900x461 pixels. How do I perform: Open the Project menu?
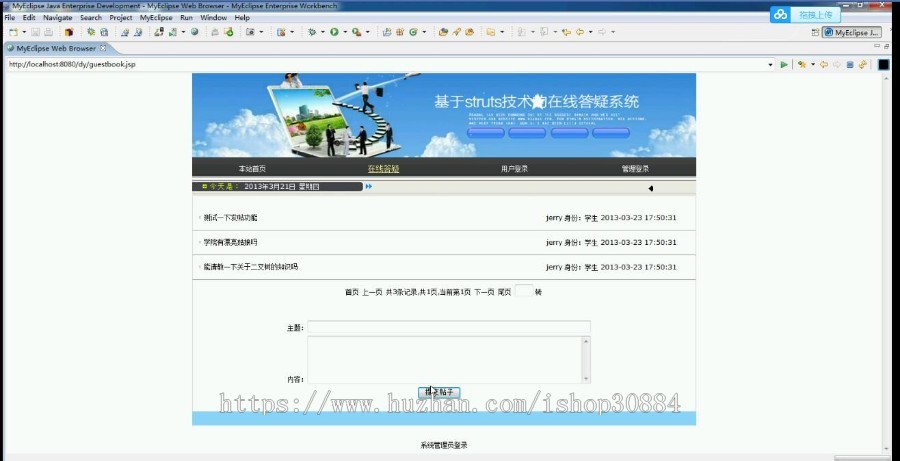tap(121, 18)
